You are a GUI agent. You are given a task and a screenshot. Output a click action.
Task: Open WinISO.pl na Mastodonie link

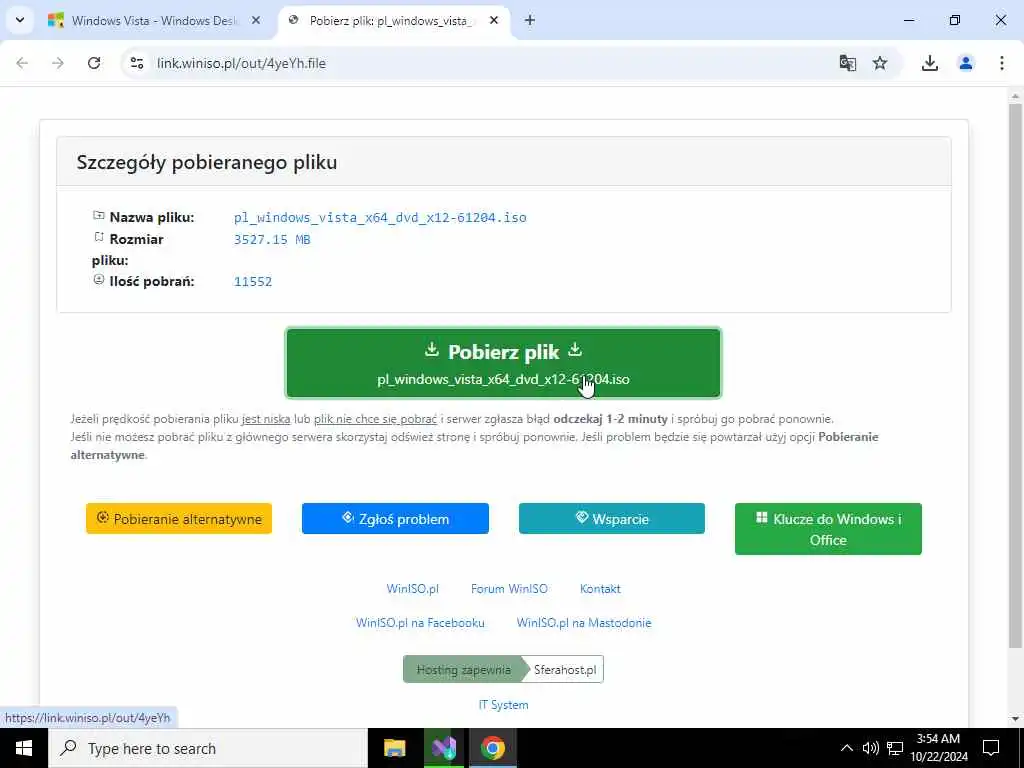tap(584, 622)
